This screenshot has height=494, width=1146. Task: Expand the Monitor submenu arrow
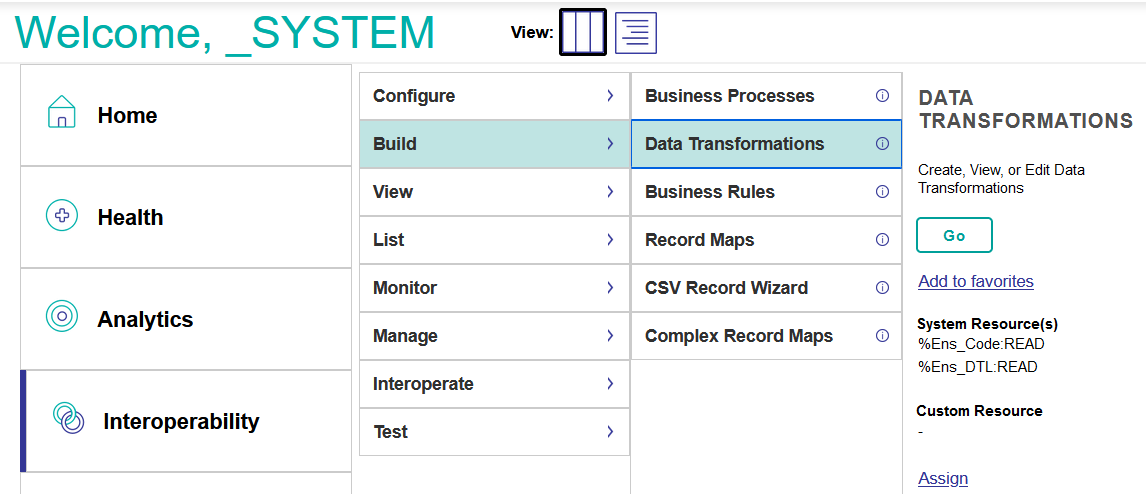pyautogui.click(x=610, y=288)
